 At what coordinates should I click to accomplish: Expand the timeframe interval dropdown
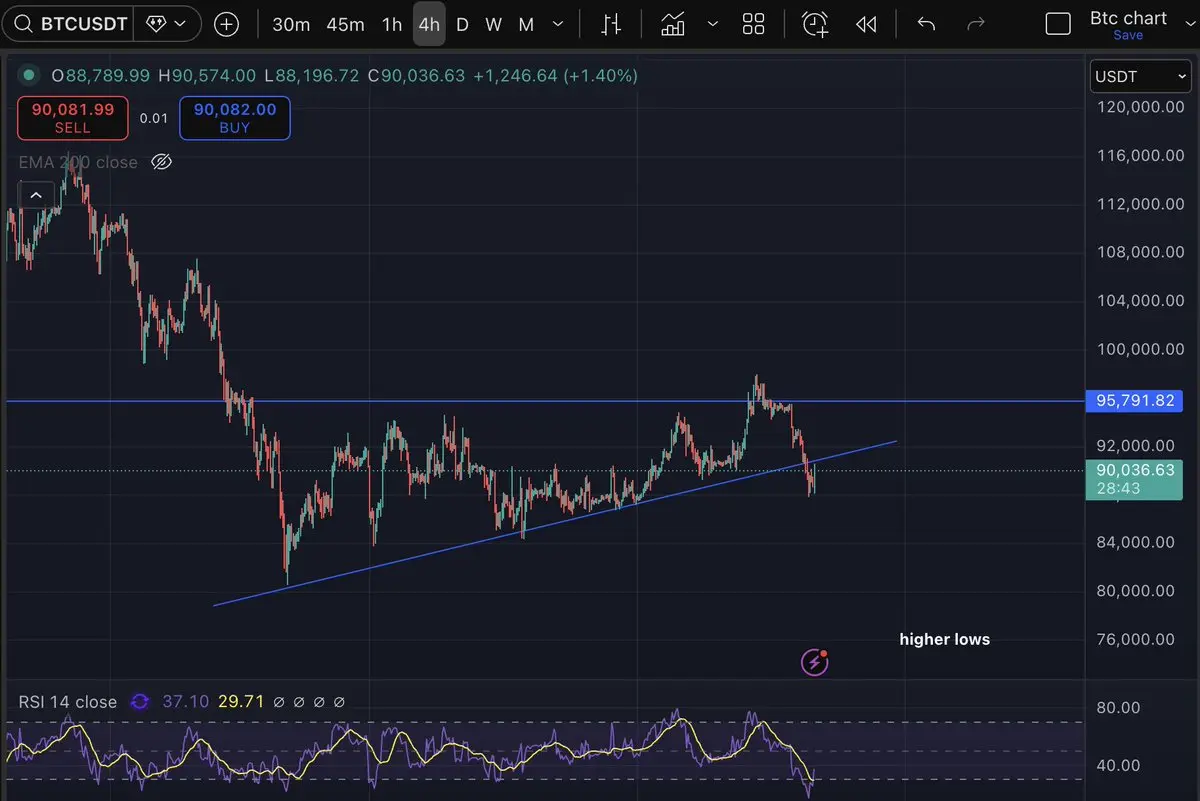click(558, 24)
